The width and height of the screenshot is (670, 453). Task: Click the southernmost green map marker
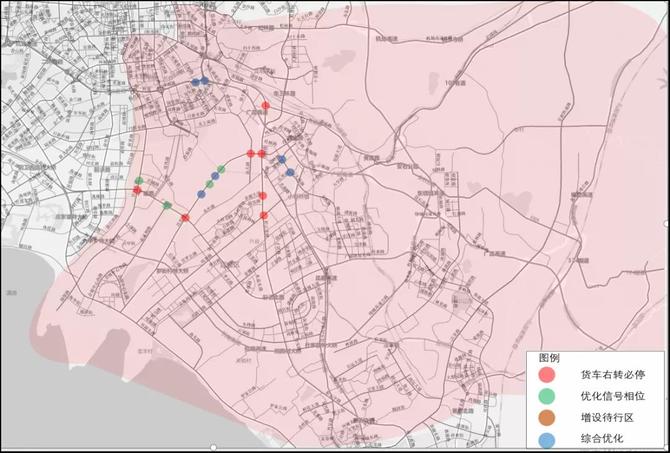point(167,205)
